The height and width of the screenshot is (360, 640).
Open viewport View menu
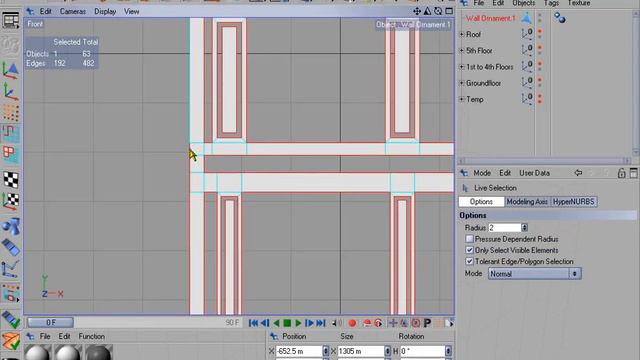(x=131, y=11)
